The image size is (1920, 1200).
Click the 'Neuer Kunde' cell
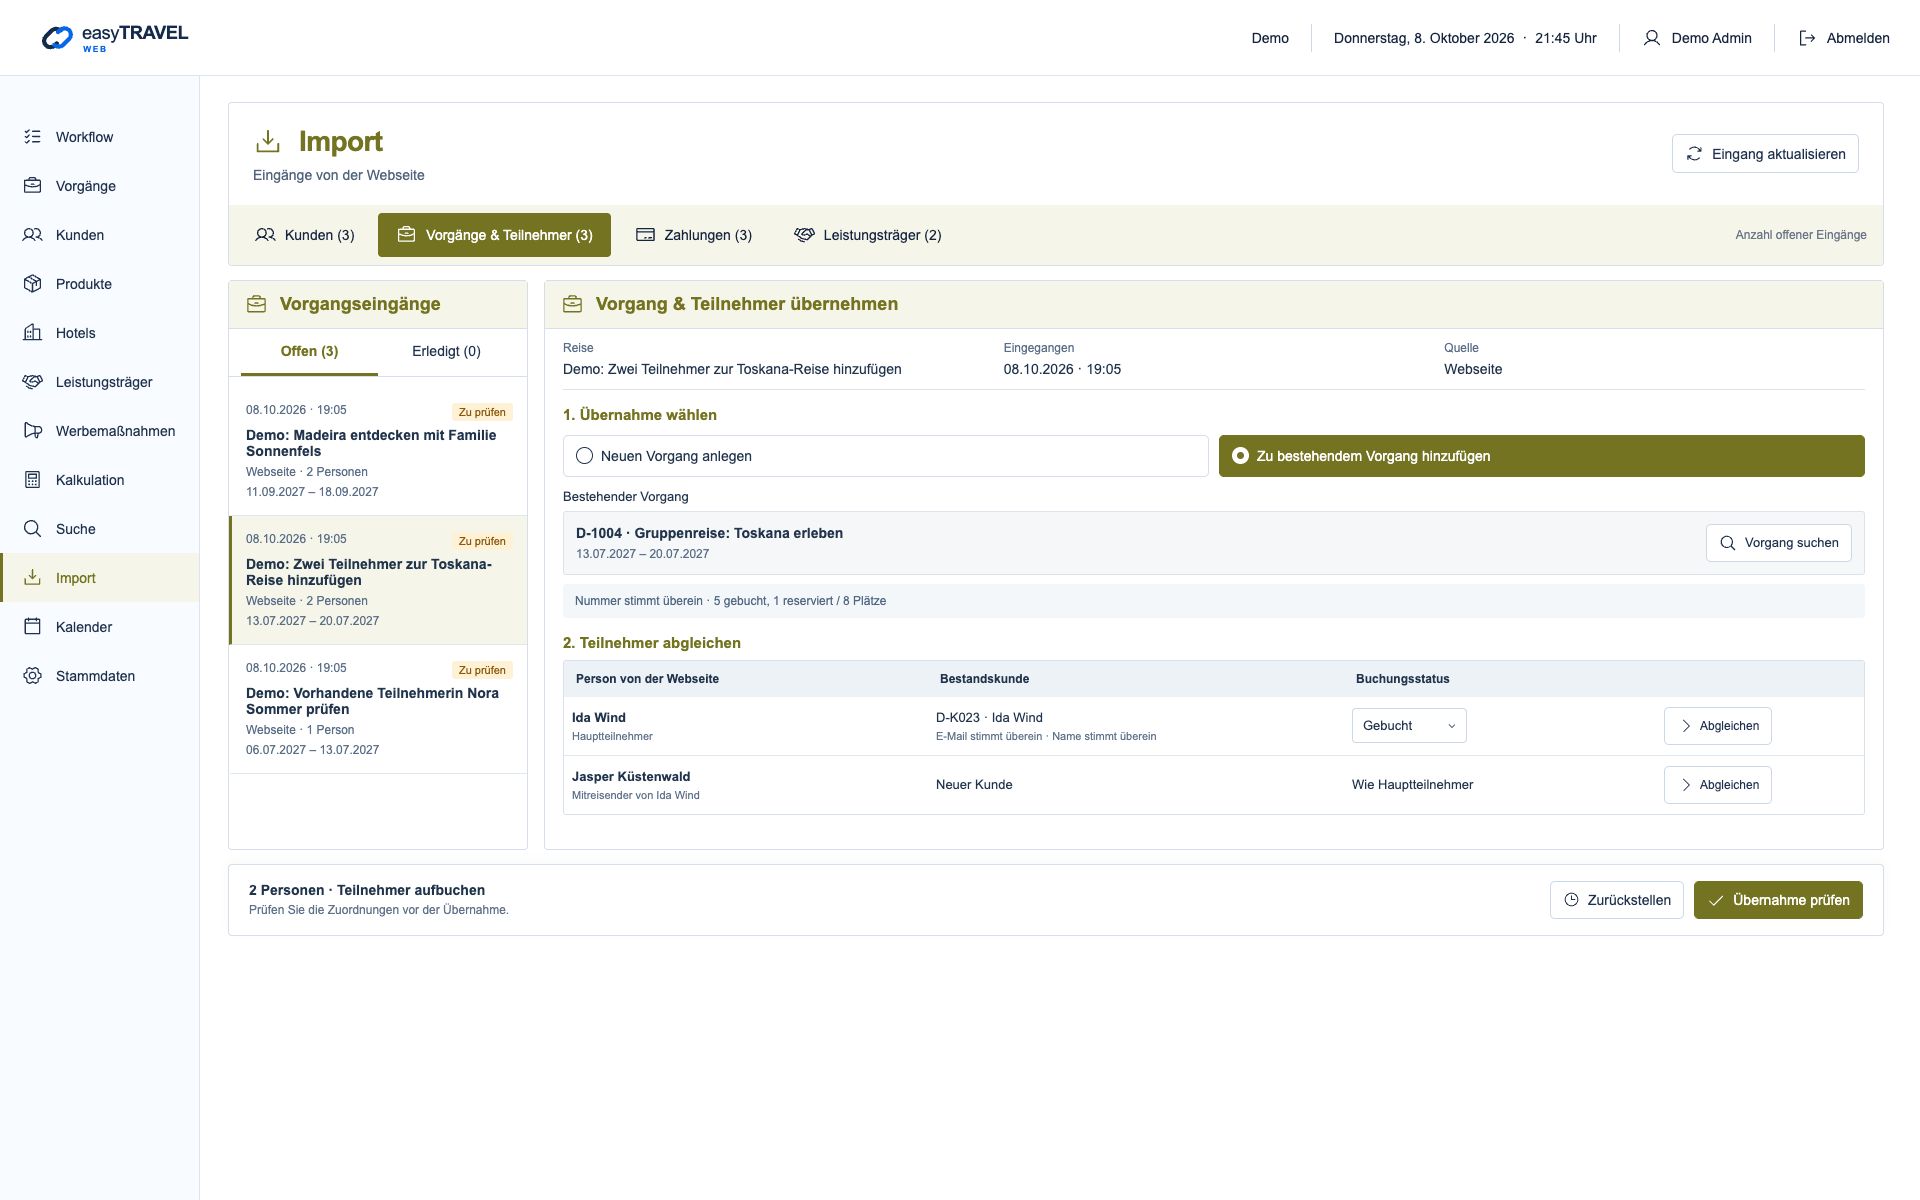pyautogui.click(x=974, y=785)
